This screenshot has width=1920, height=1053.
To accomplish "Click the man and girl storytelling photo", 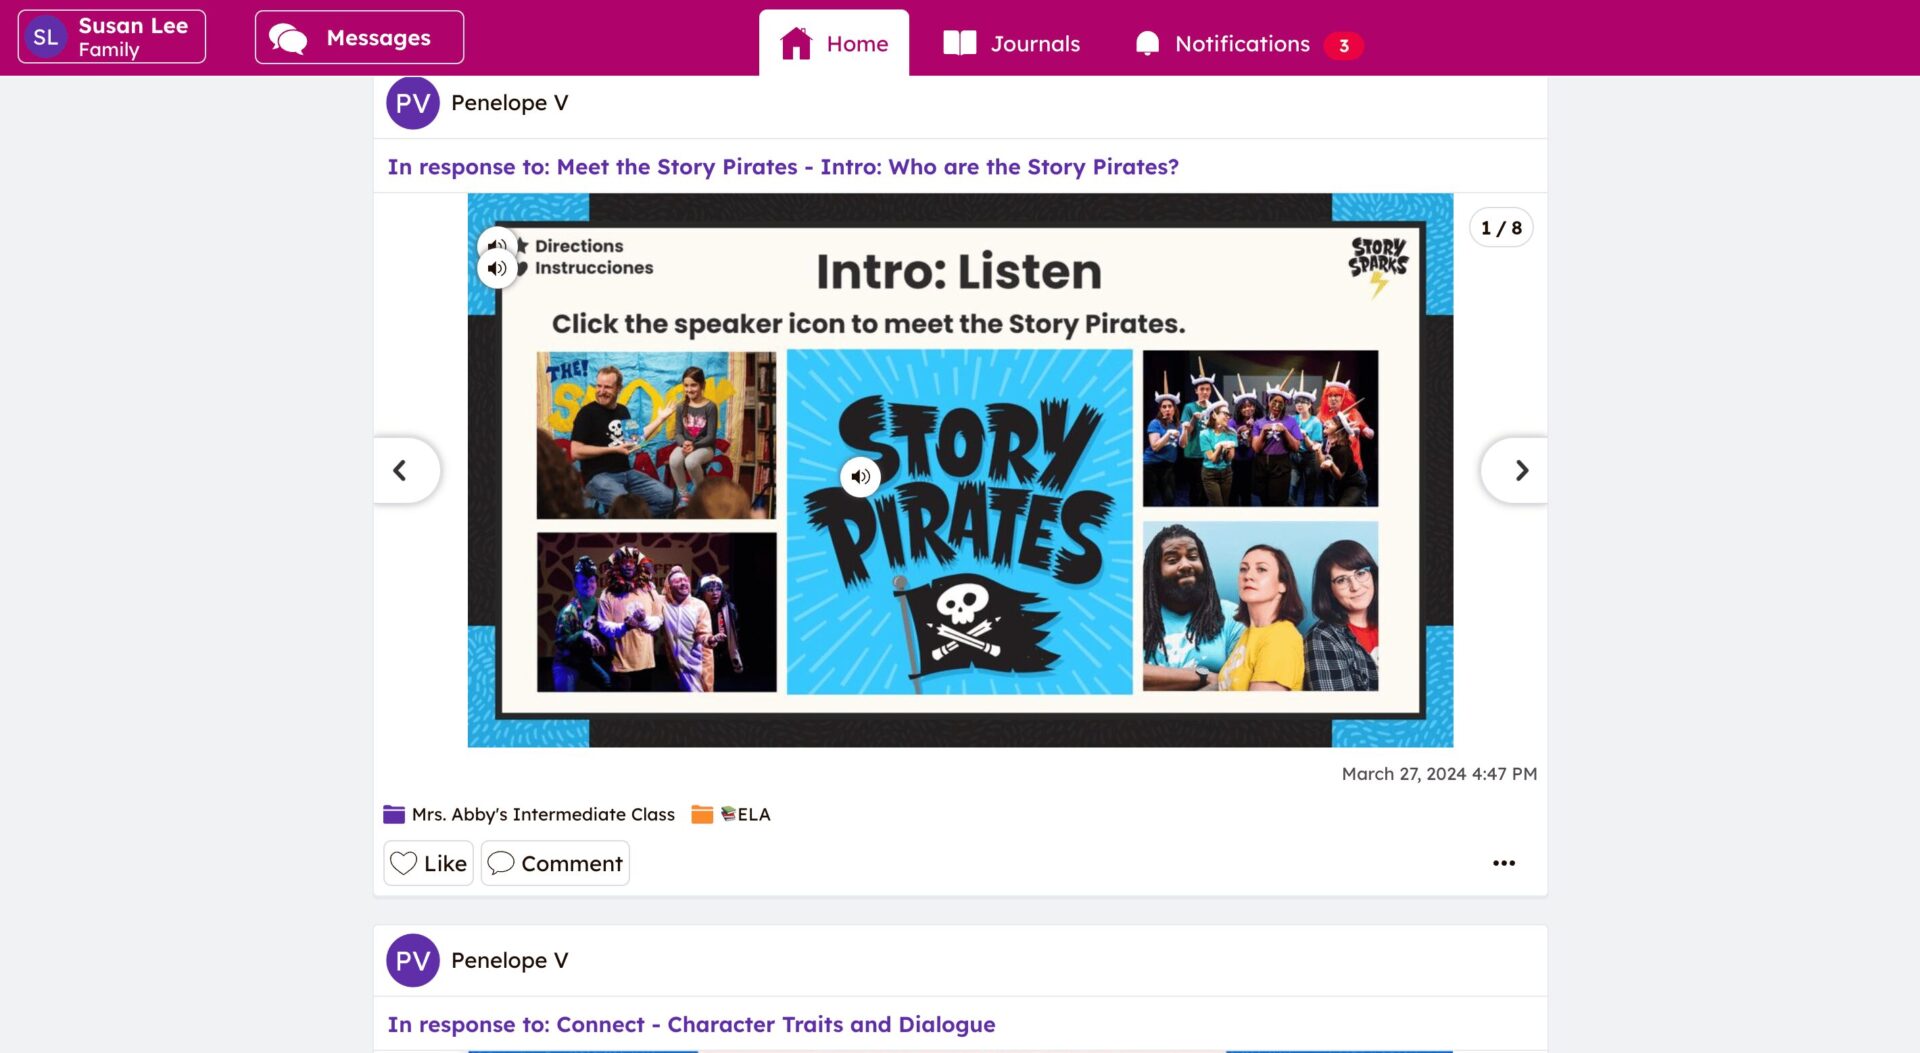I will (656, 434).
